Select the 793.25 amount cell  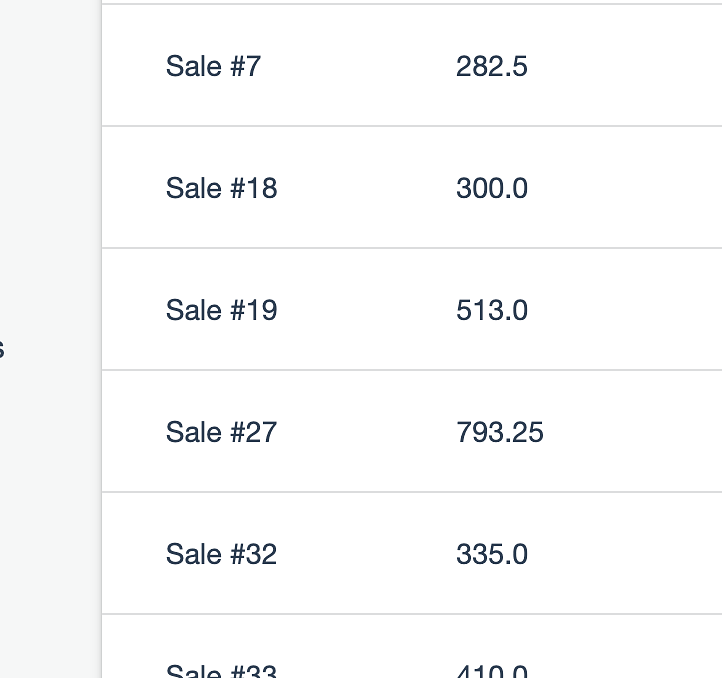[x=500, y=432]
